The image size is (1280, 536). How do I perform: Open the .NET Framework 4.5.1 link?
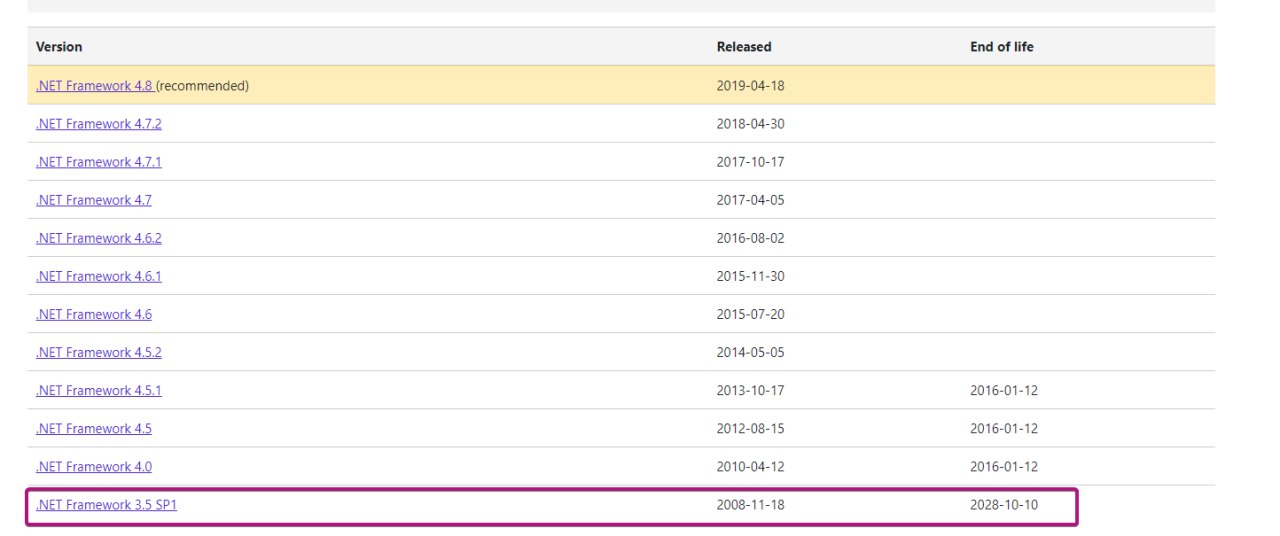point(99,390)
